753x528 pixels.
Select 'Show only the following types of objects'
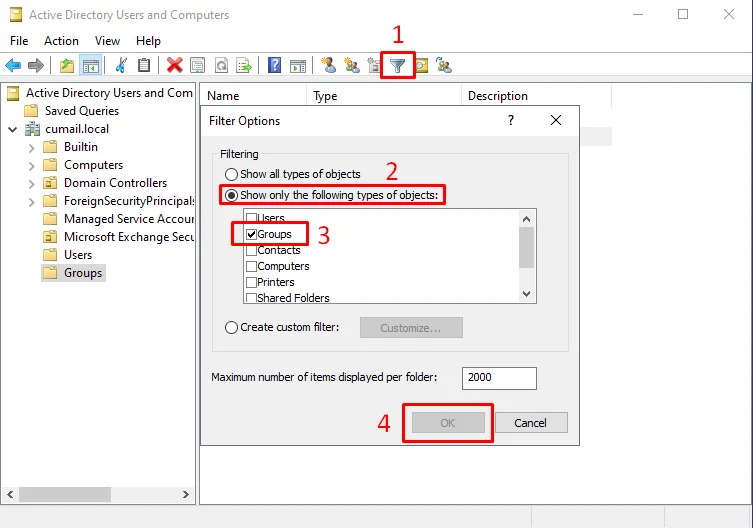[x=231, y=195]
